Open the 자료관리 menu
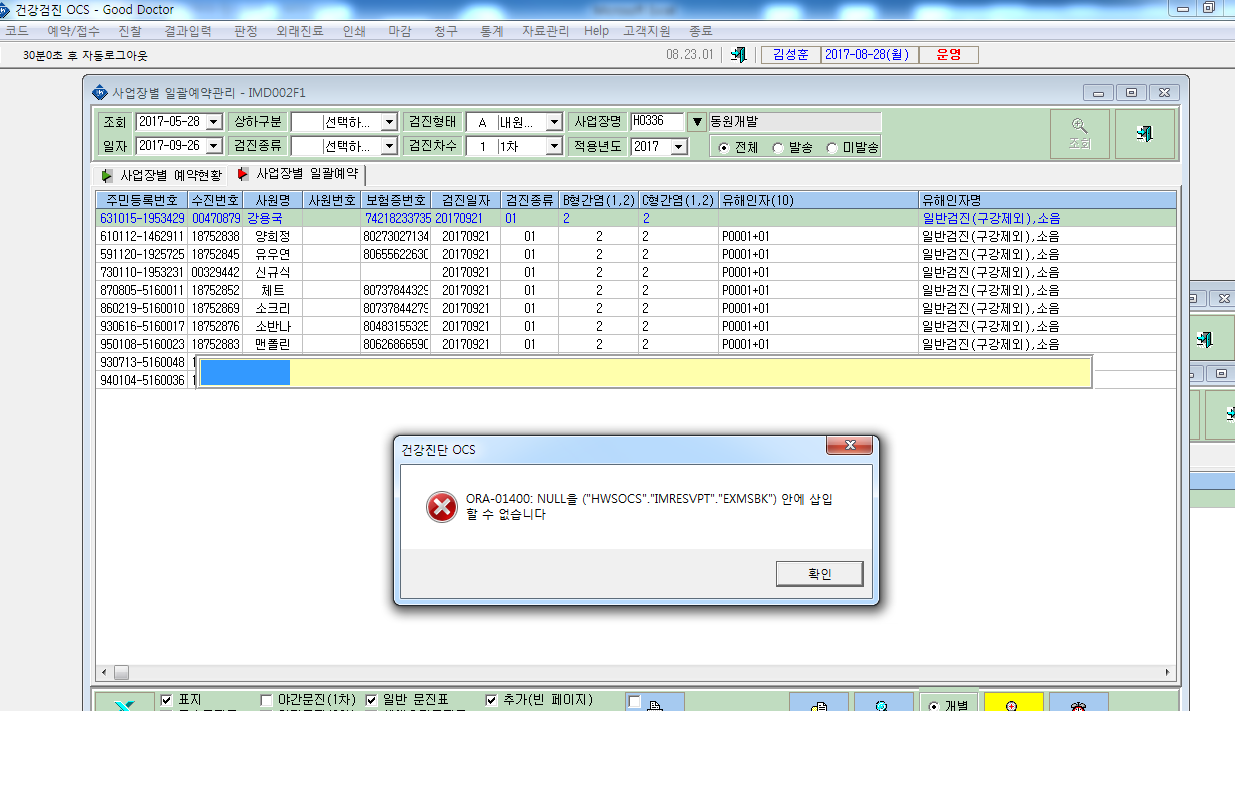1235x811 pixels. pos(545,31)
